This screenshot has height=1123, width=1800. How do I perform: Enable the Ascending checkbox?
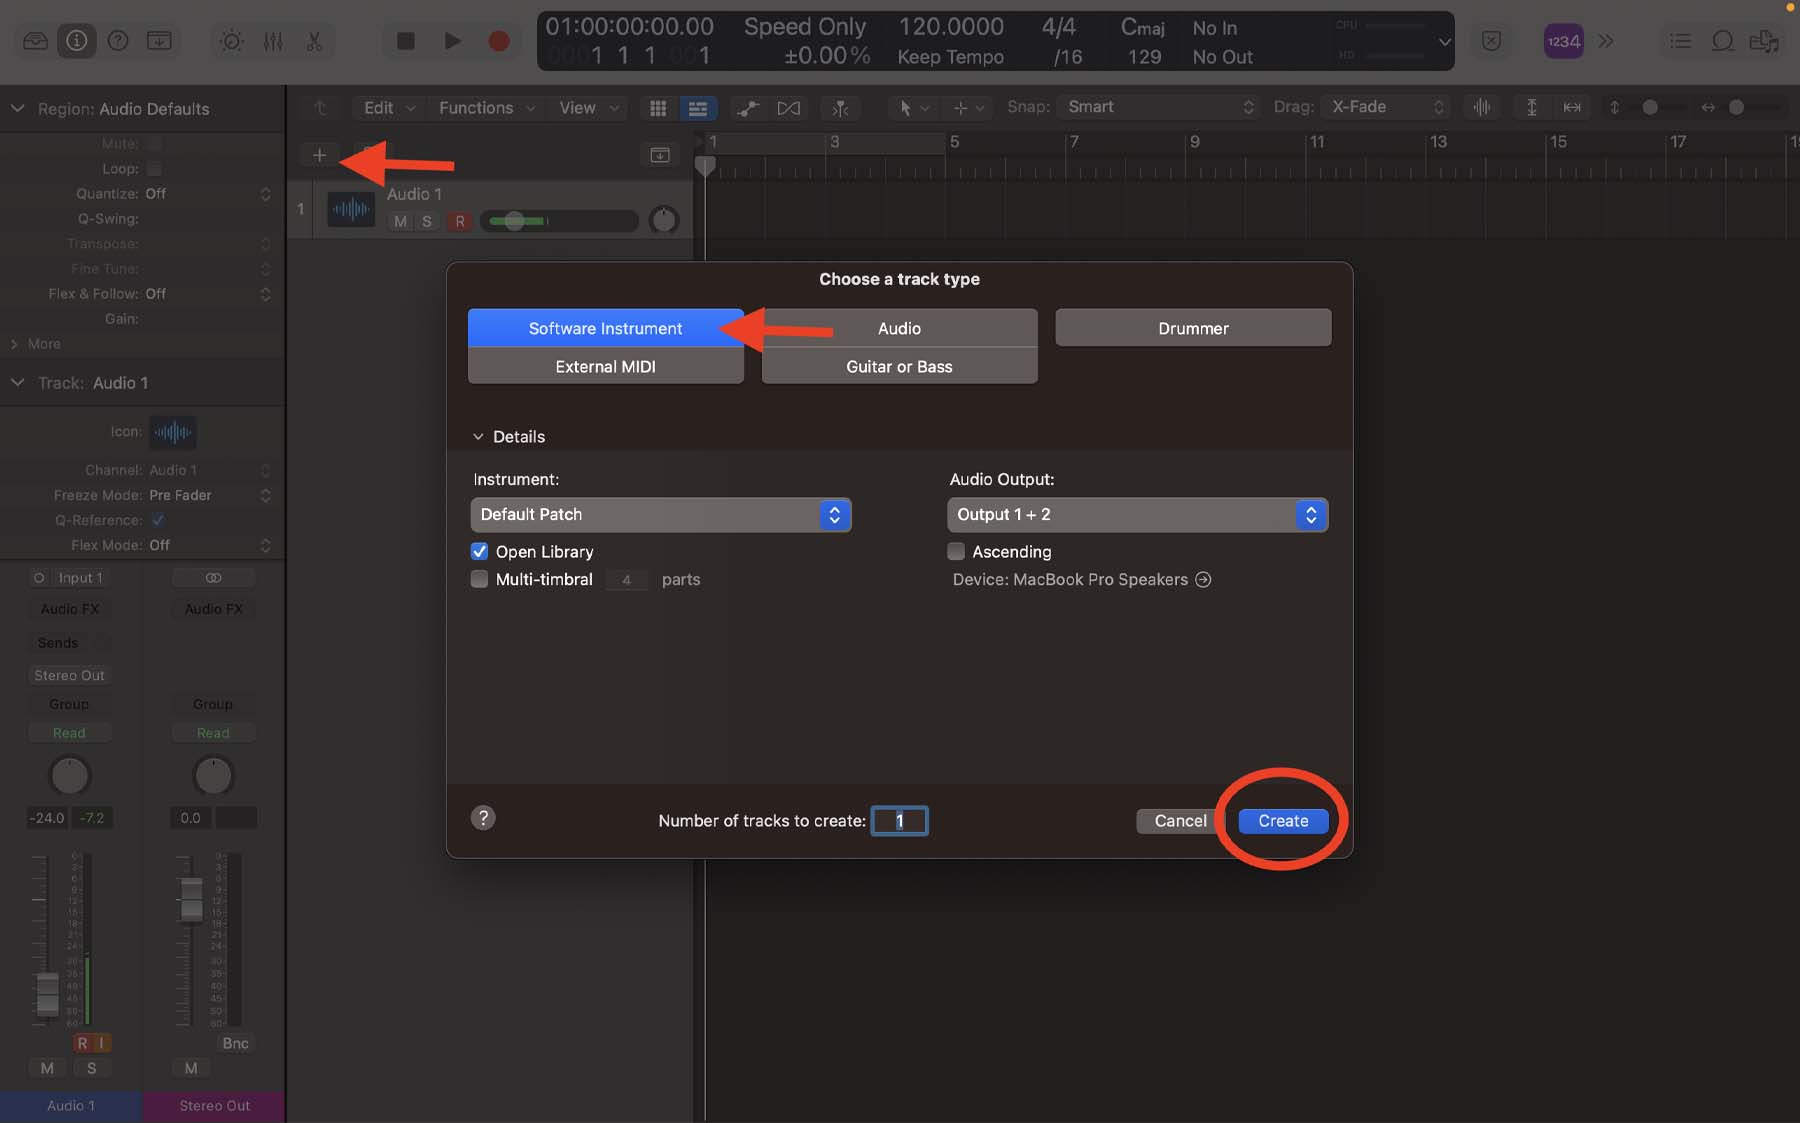tap(956, 551)
